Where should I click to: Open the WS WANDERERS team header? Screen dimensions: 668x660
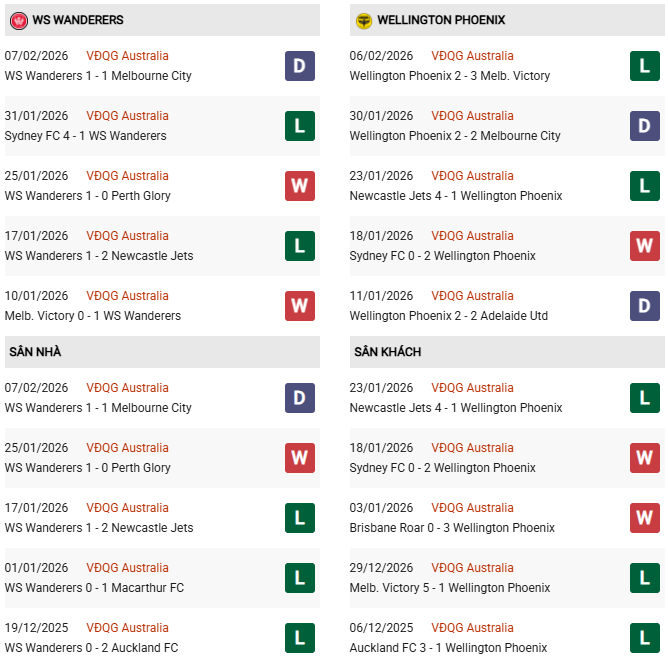[x=78, y=20]
